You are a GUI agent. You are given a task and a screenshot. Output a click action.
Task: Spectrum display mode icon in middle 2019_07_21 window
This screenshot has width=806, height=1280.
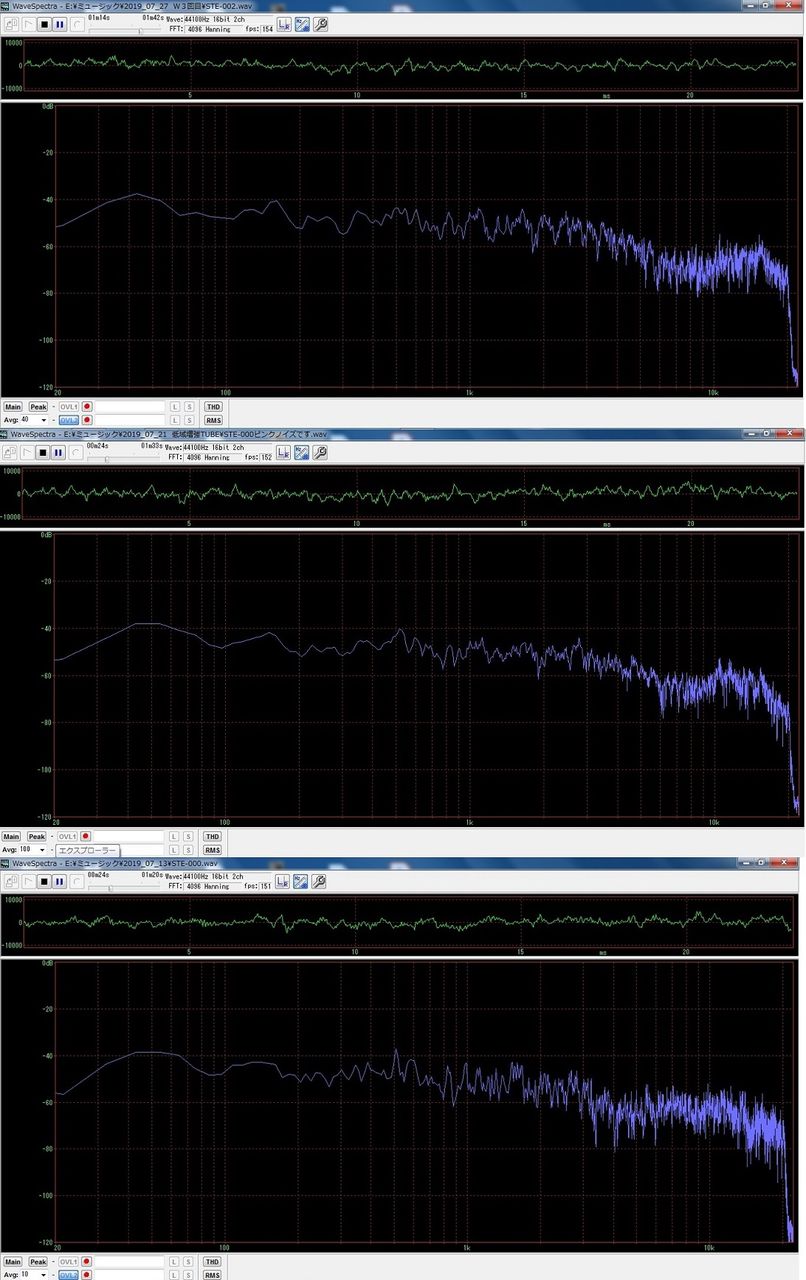point(301,452)
